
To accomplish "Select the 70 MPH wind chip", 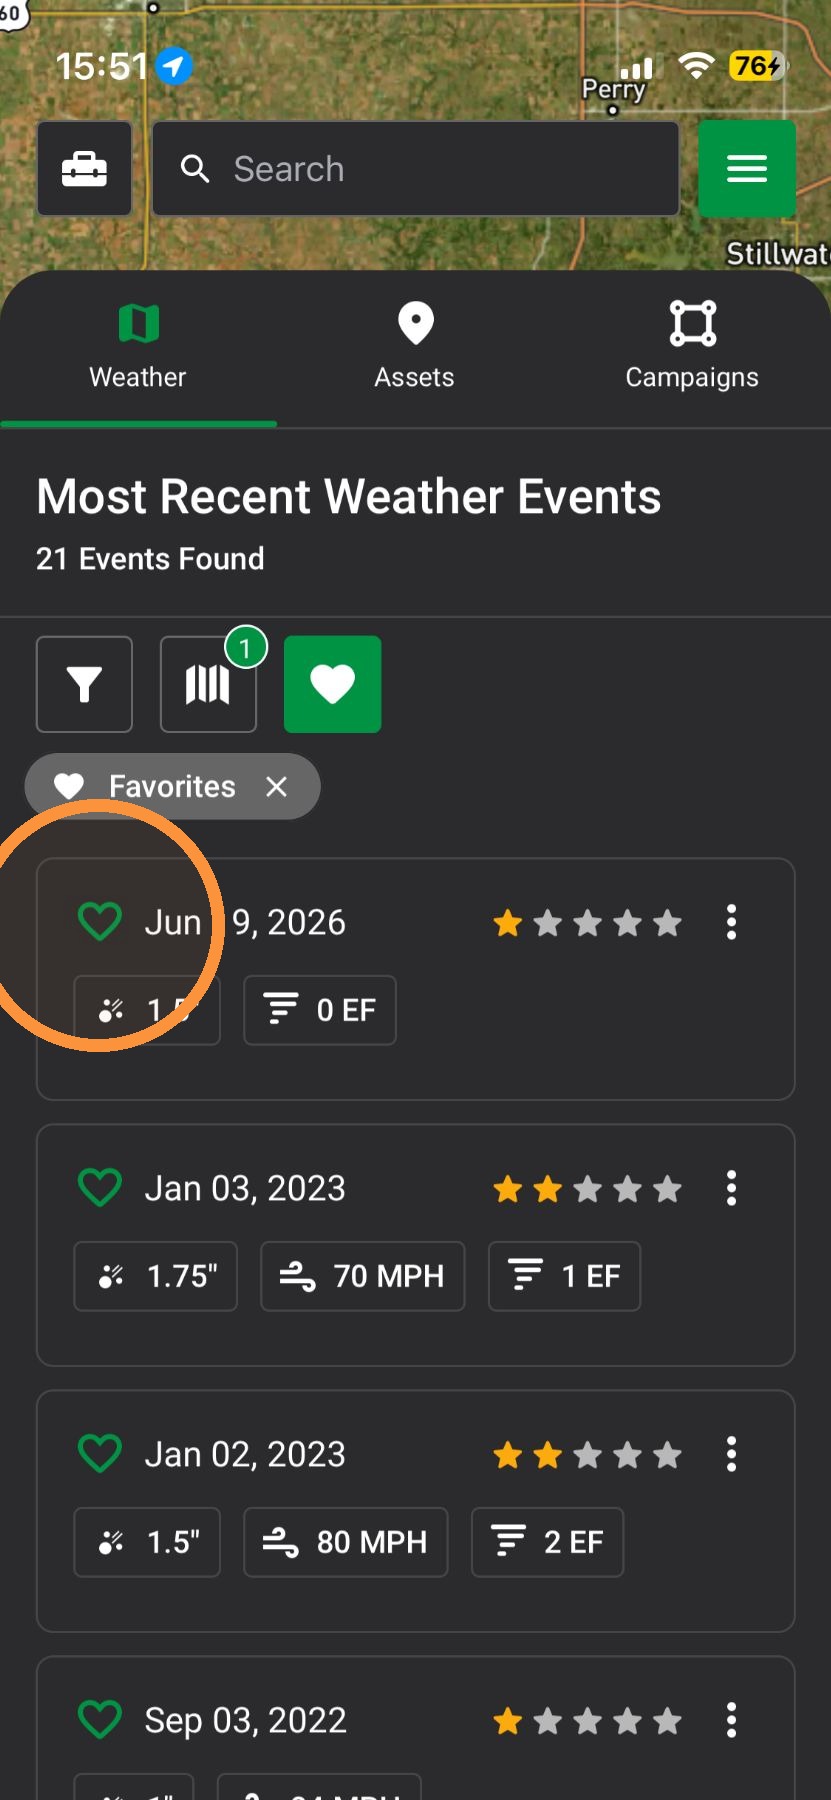I will 363,1276.
